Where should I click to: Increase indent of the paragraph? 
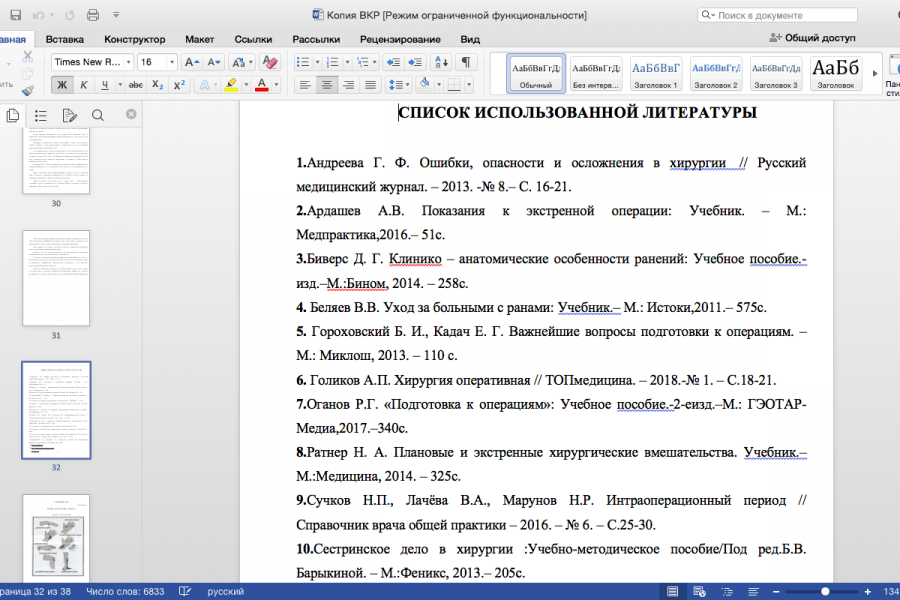pyautogui.click(x=417, y=62)
